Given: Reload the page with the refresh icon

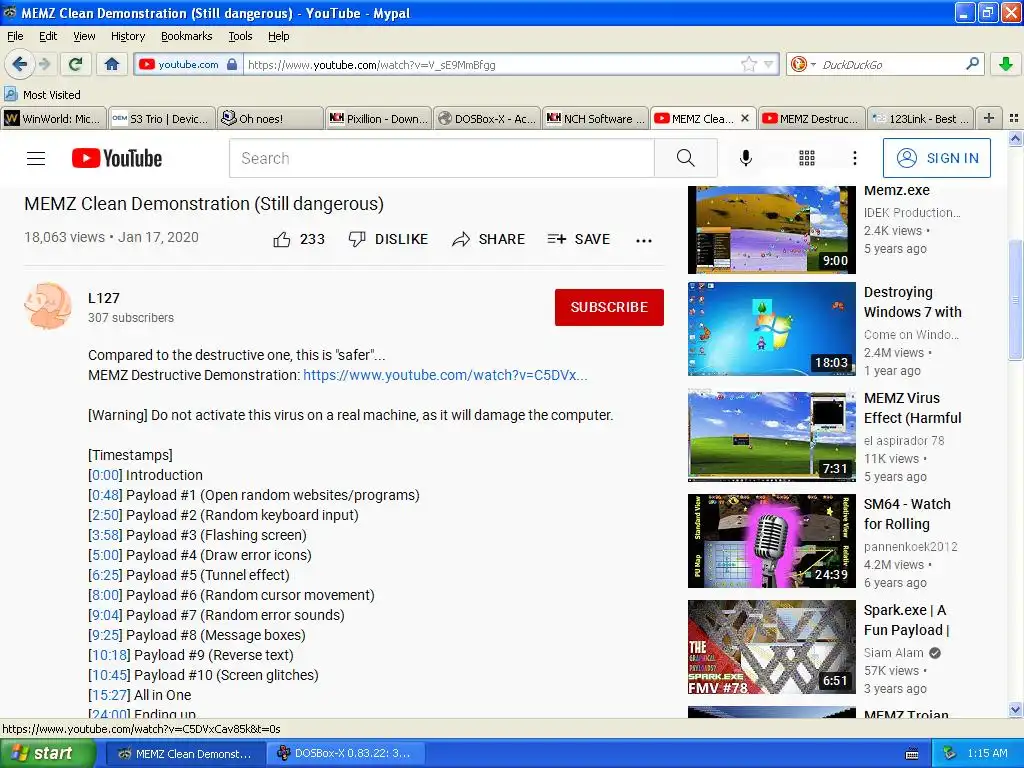Looking at the screenshot, I should [75, 64].
